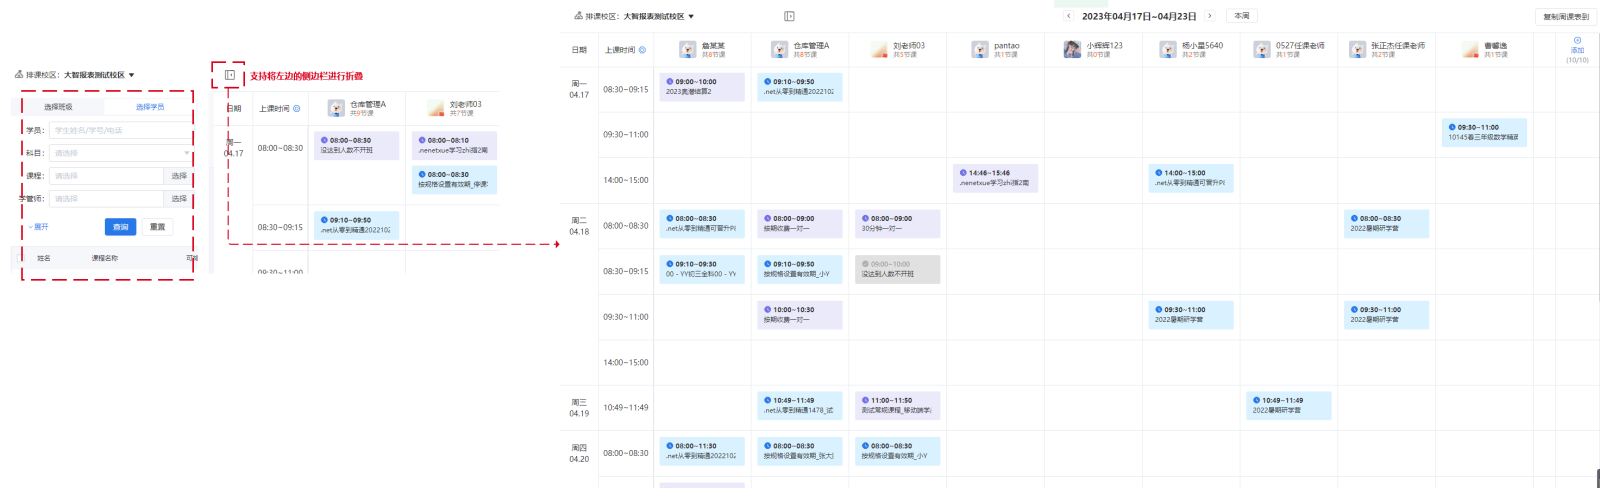The height and width of the screenshot is (488, 1600).
Task: Open 排课校区 campus dropdown above the filter panel
Action: point(99,75)
